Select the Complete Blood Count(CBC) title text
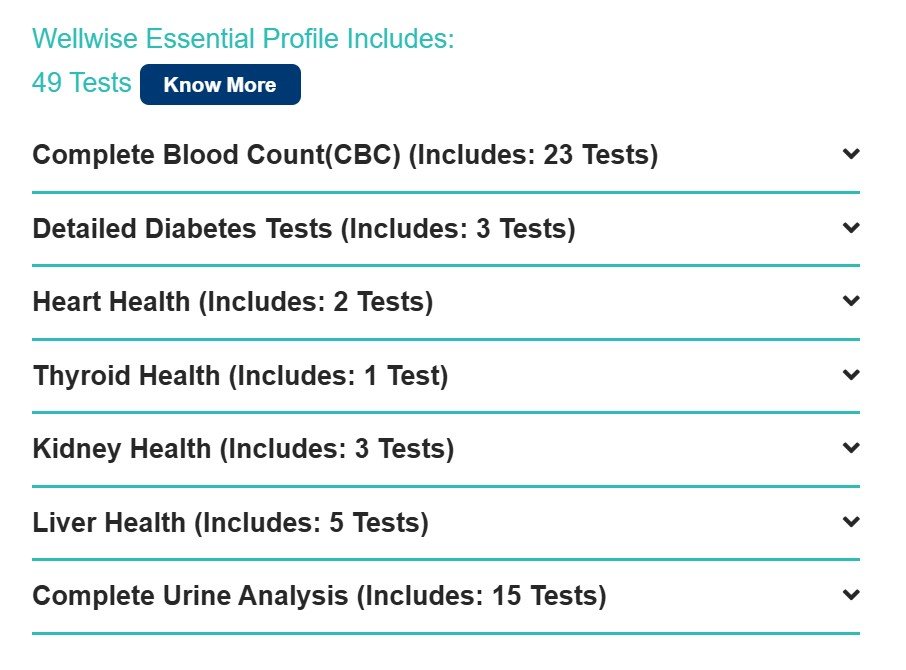This screenshot has height=670, width=906. coord(217,155)
